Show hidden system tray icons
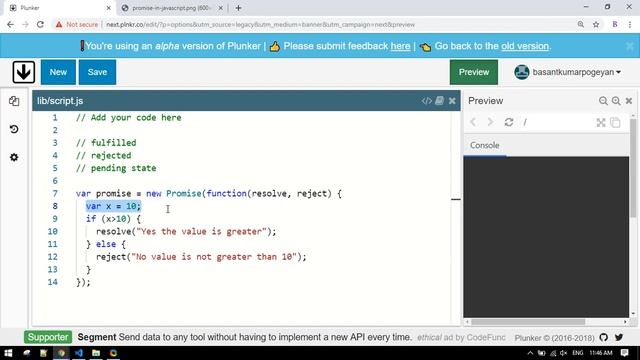Image resolution: width=640 pixels, height=360 pixels. click(x=530, y=353)
